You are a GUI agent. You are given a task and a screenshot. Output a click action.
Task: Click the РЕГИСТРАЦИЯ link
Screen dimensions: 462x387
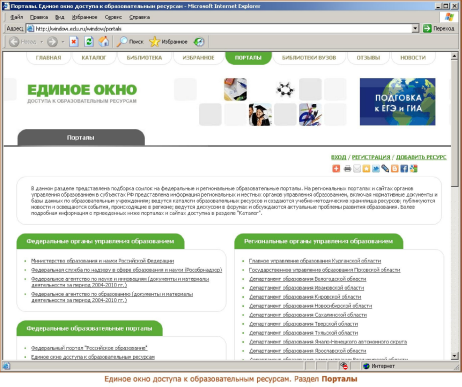pos(371,157)
